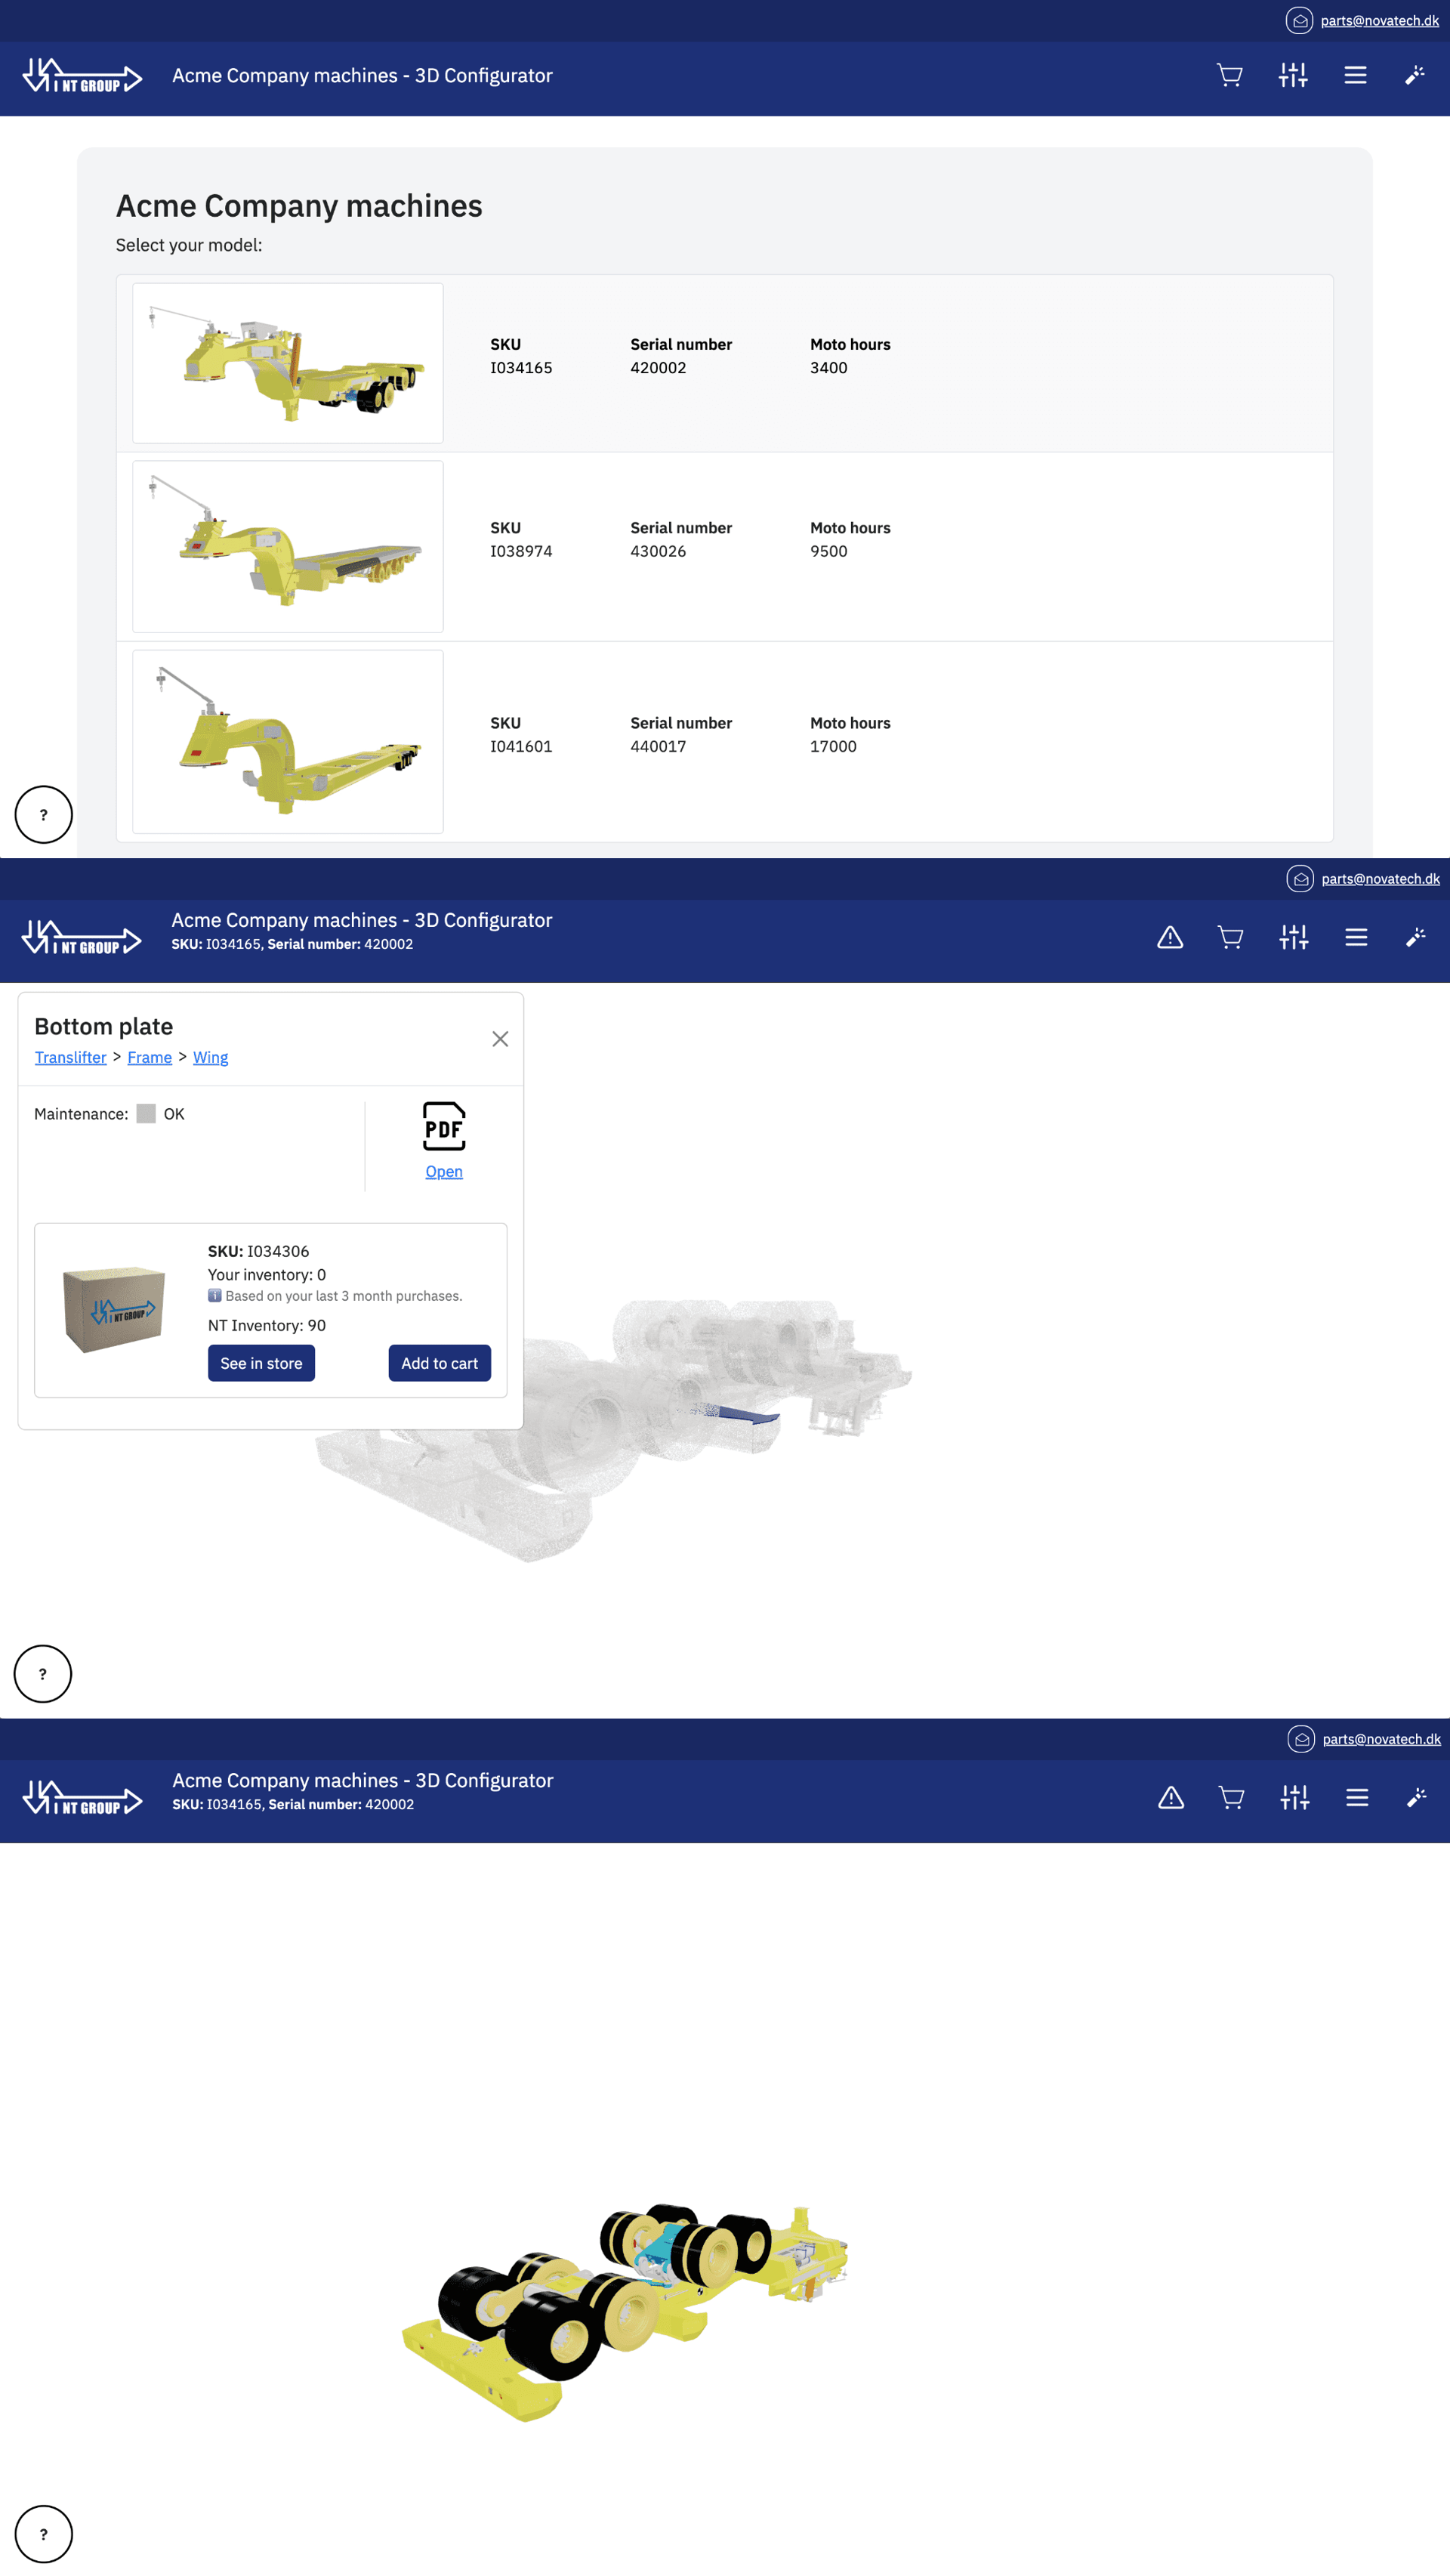Open the hamburger menu in the bottom header
1450x2576 pixels.
(x=1356, y=1797)
